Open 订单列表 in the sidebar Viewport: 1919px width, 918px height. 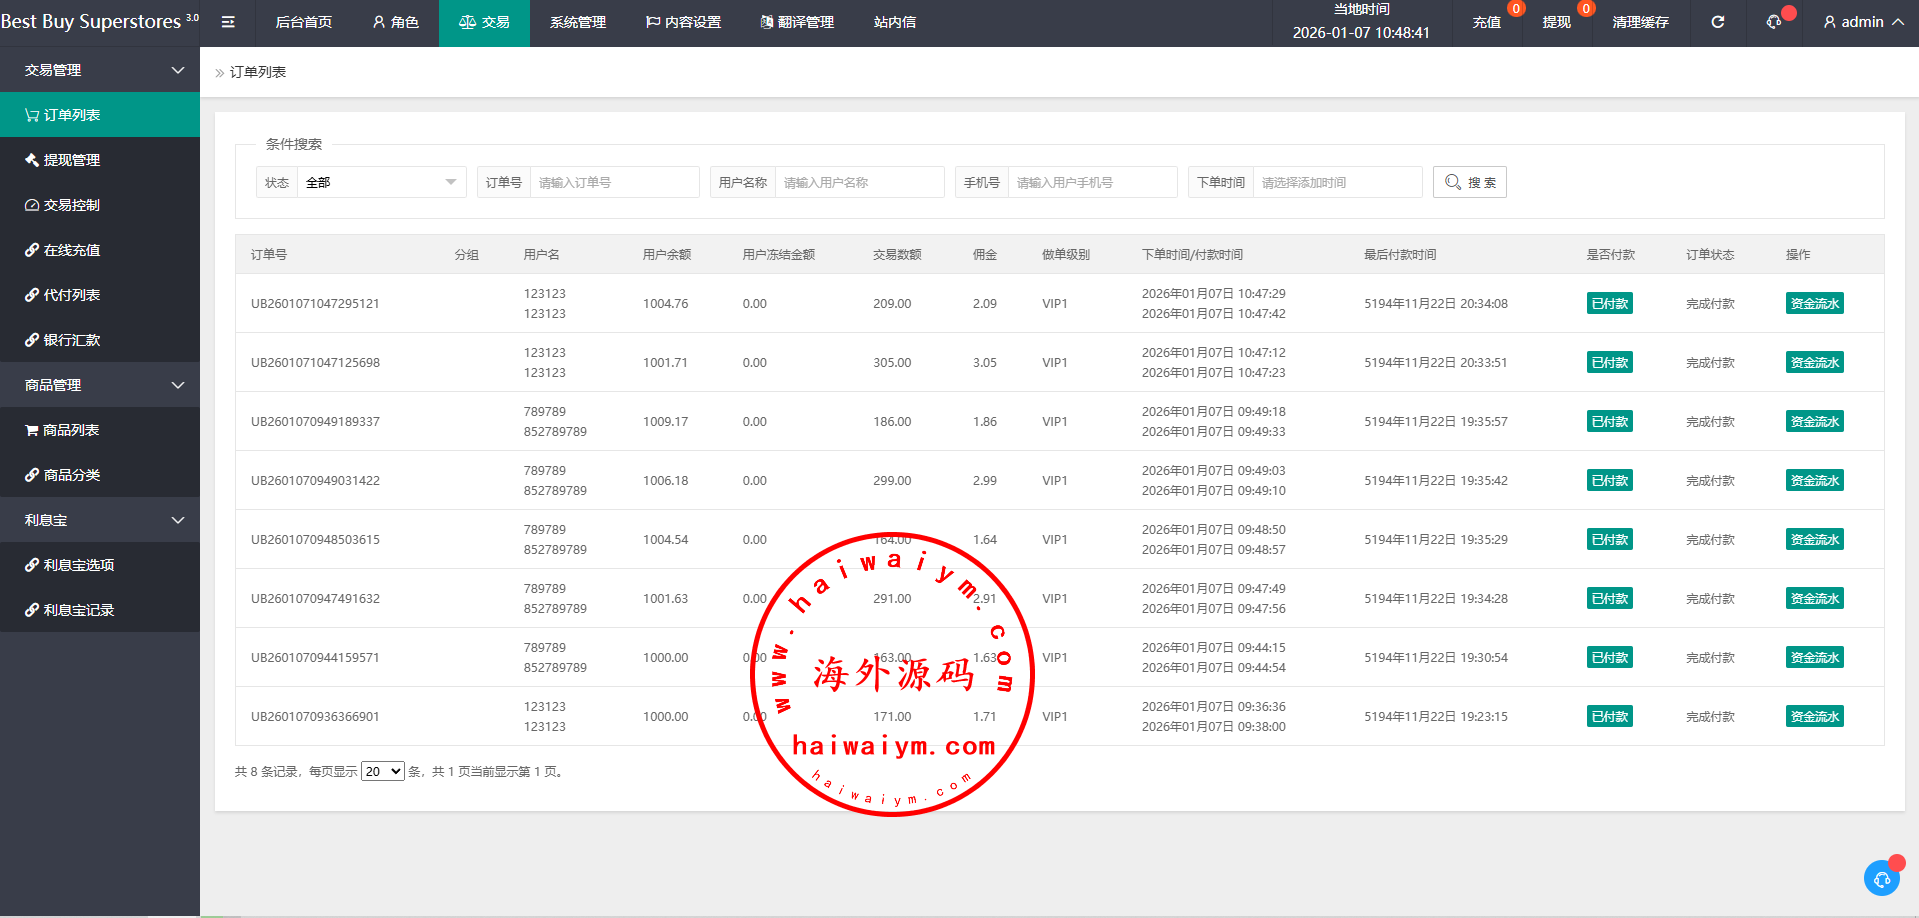(x=100, y=115)
